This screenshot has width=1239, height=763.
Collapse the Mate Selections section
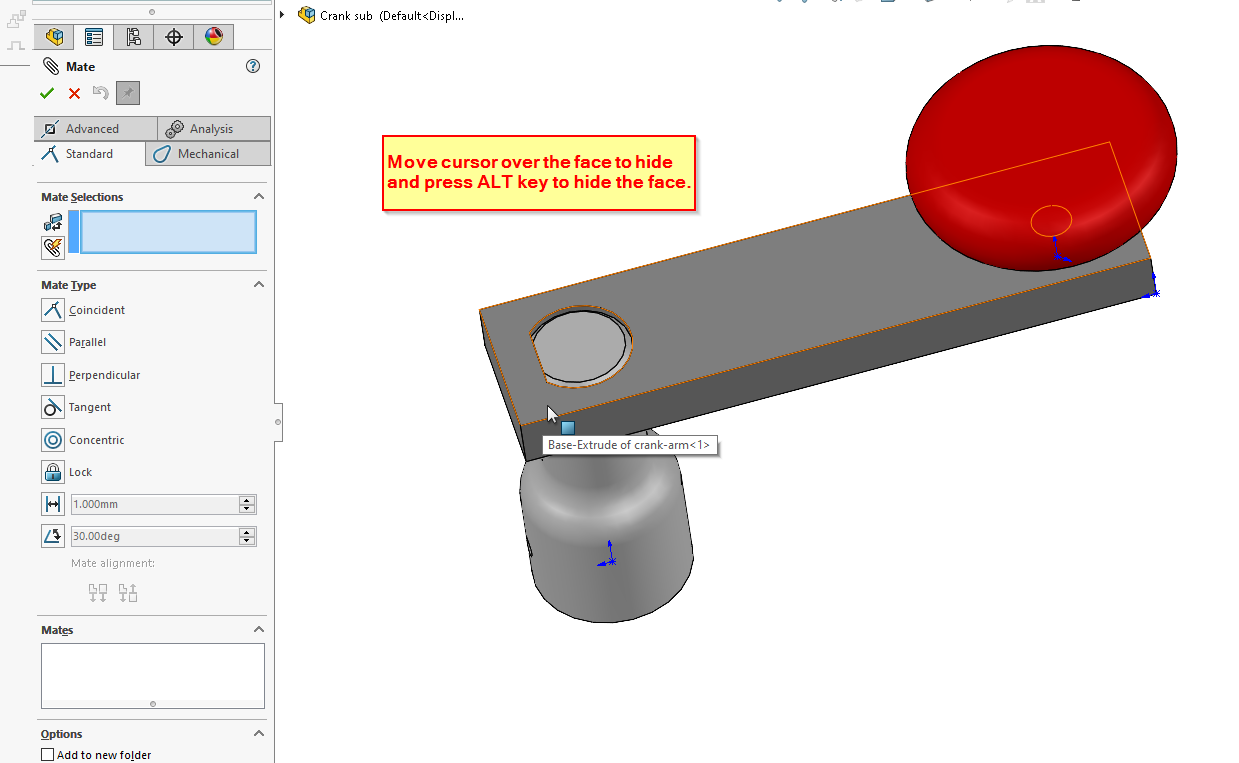click(259, 197)
